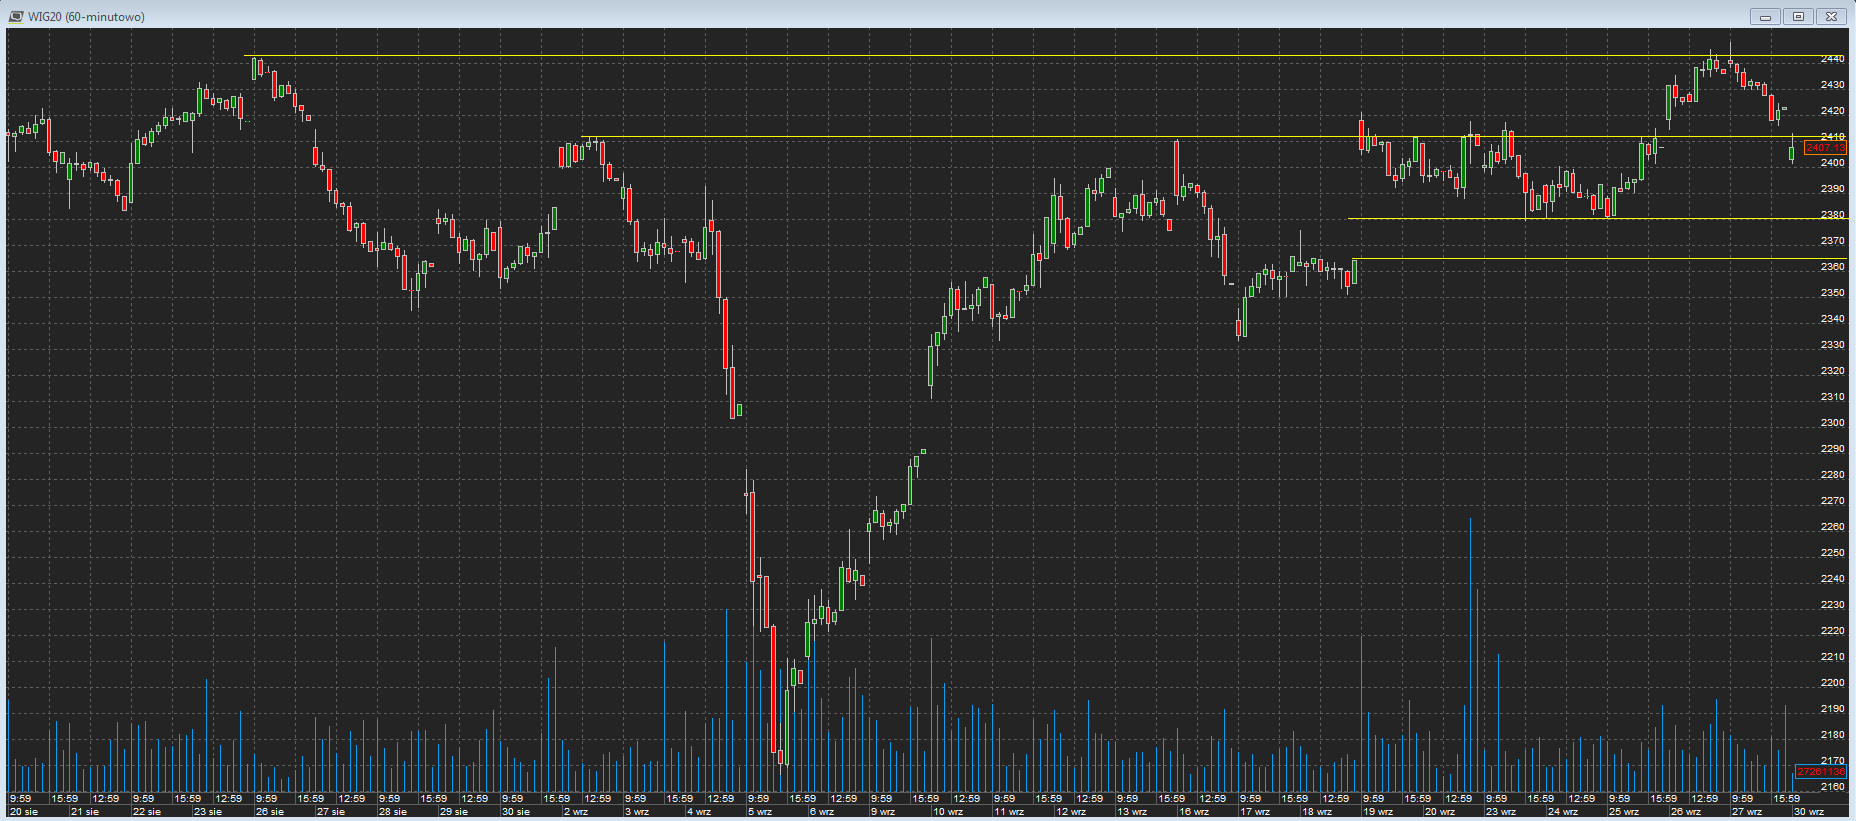Screen dimensions: 1856x821
Task: Click the 2180 price axis label
Action: [x=1832, y=735]
